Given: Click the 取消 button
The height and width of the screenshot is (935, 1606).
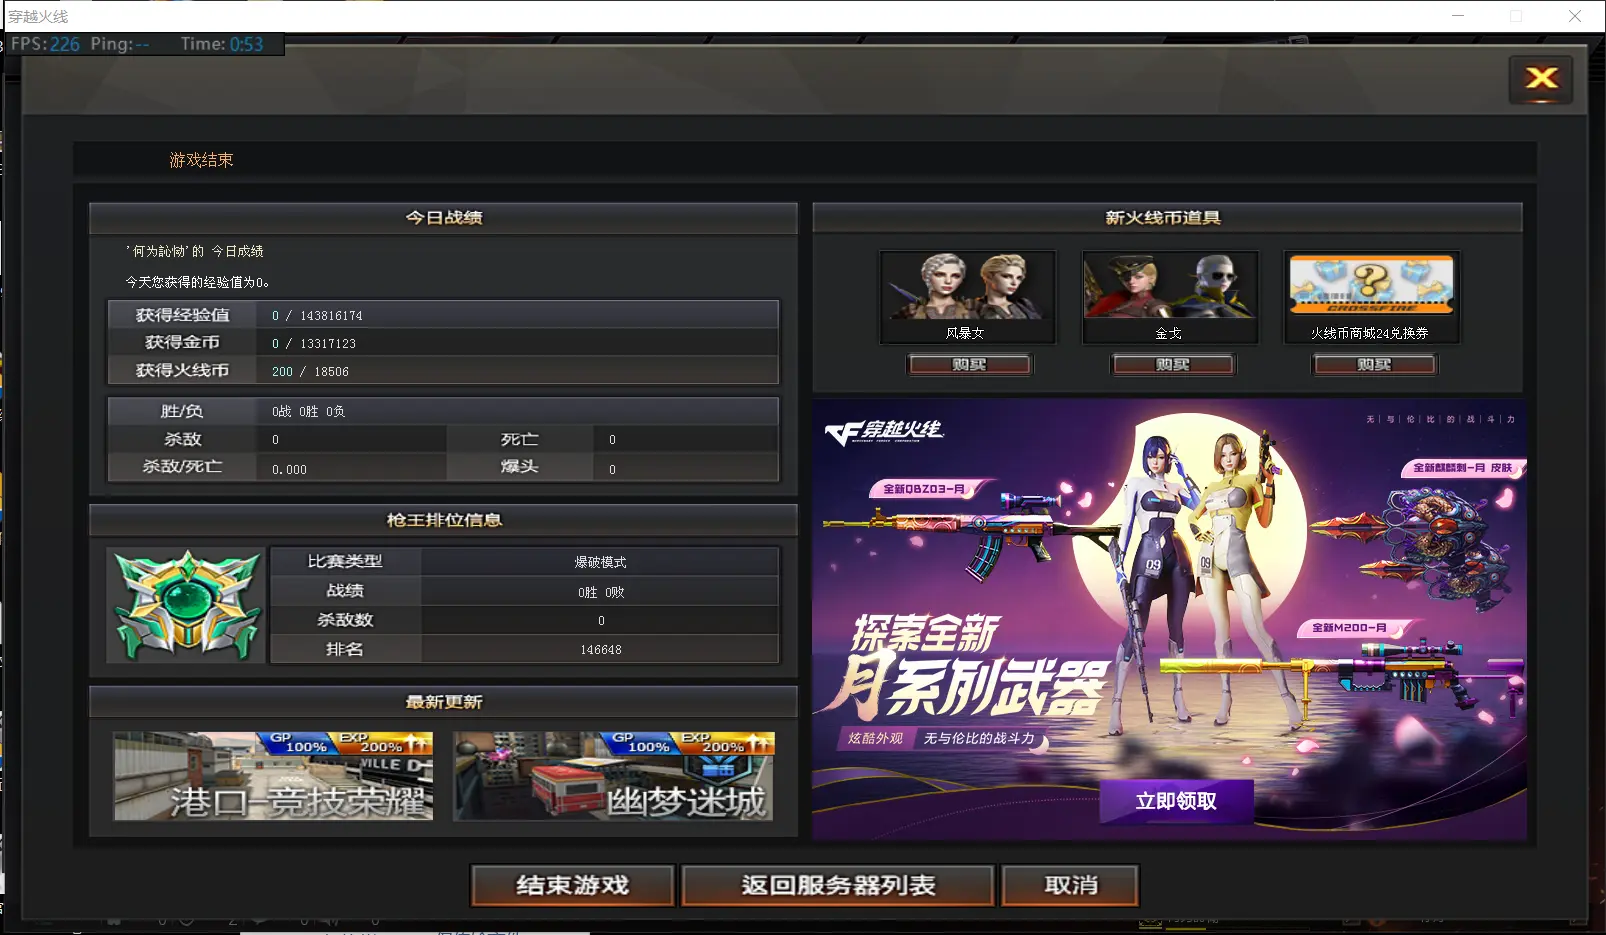Looking at the screenshot, I should [1070, 885].
